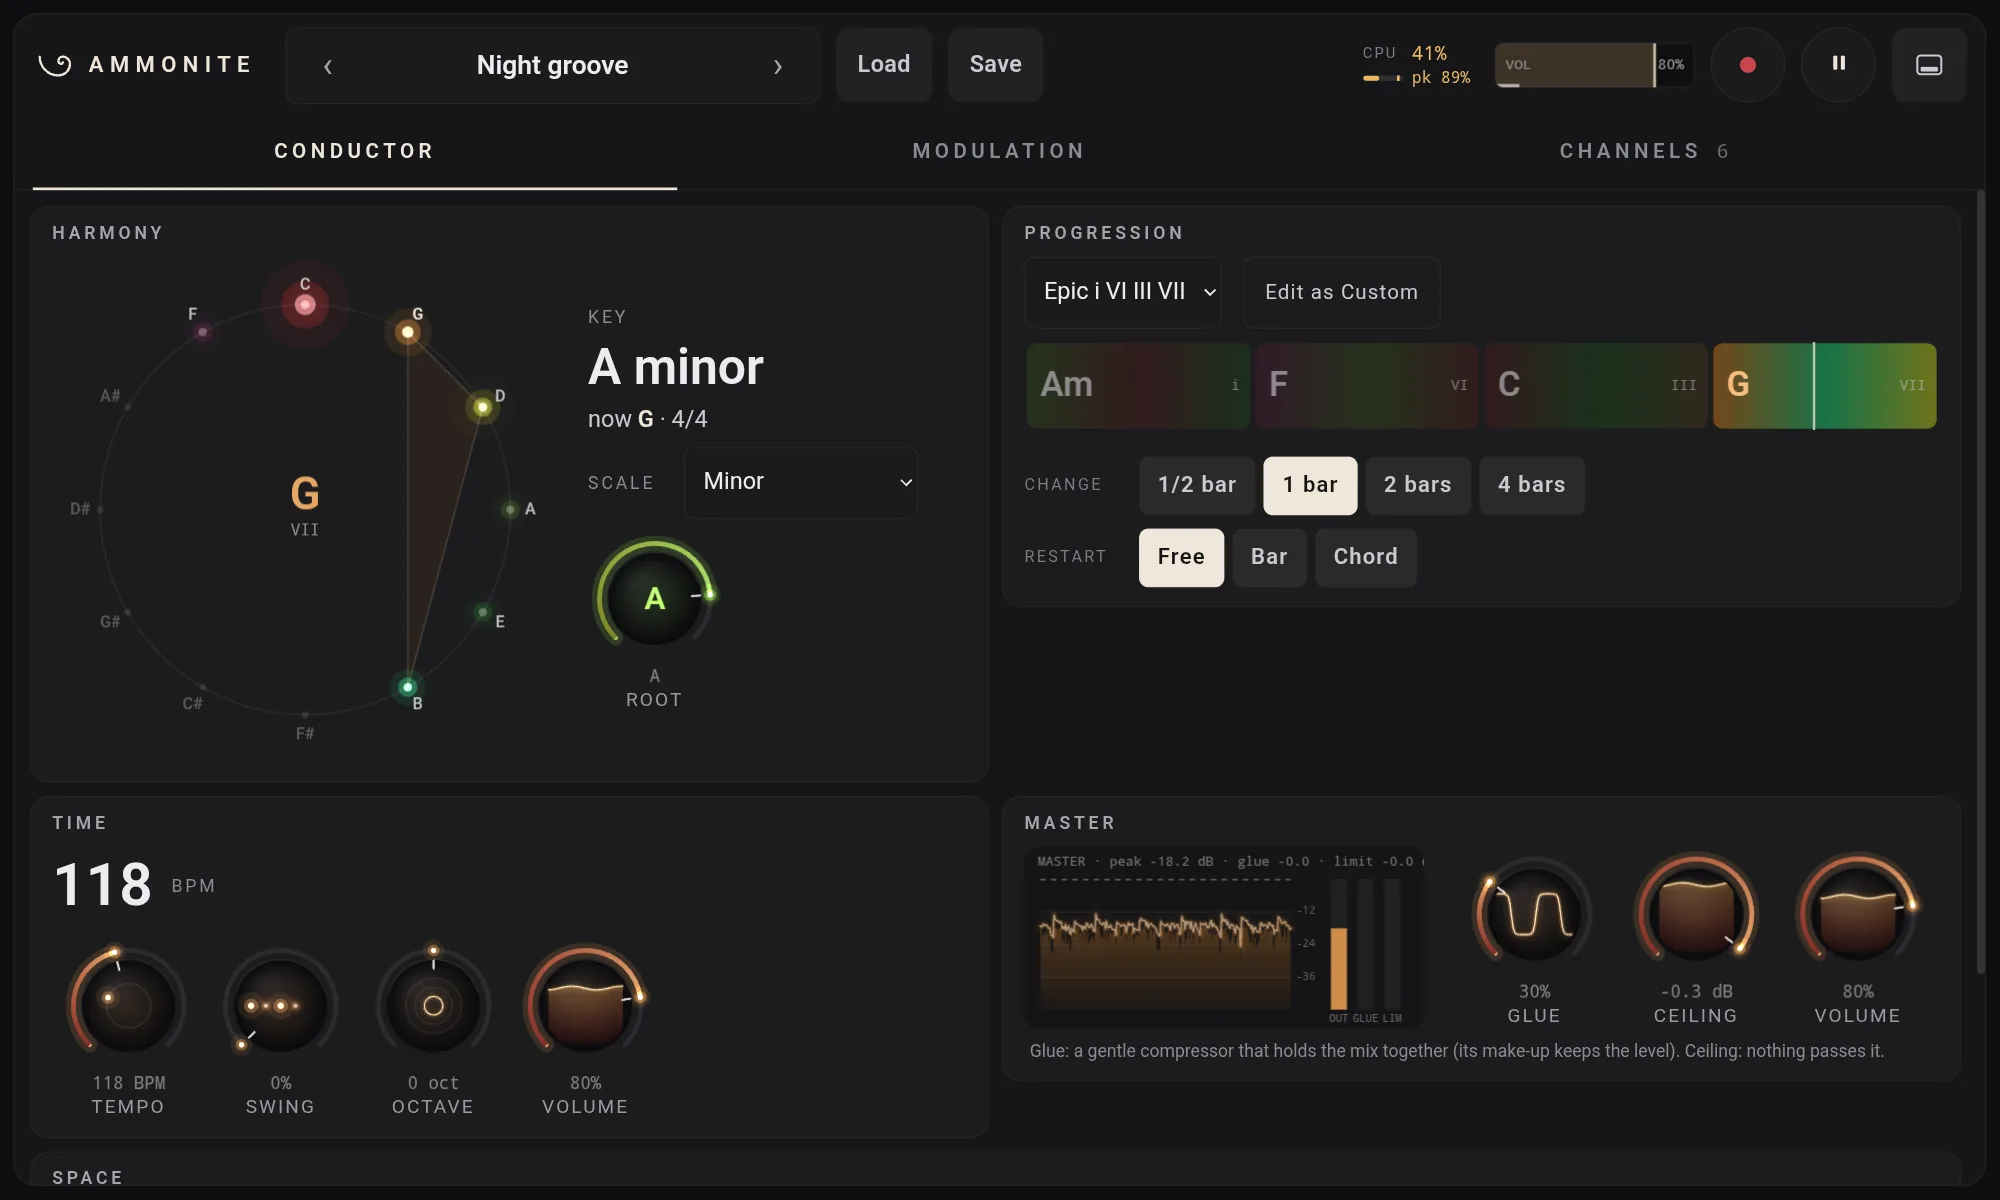Start recording with the red record button
The height and width of the screenshot is (1200, 2000).
1748,65
